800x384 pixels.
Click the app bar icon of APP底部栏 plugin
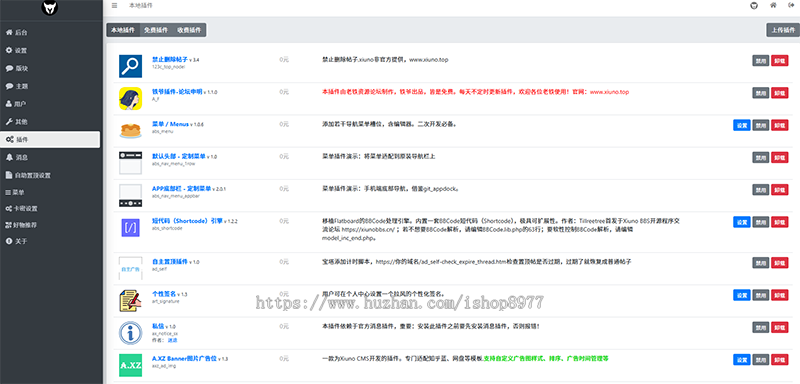coord(131,195)
